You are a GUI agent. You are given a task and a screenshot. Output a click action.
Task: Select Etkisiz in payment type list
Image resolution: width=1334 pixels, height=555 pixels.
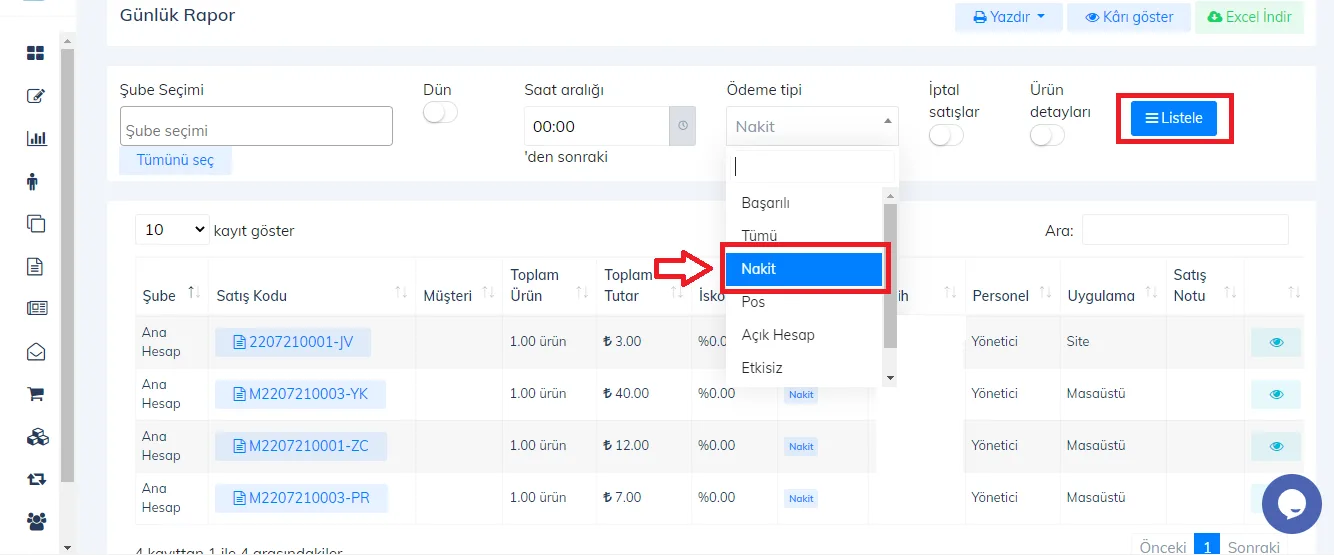tap(805, 368)
